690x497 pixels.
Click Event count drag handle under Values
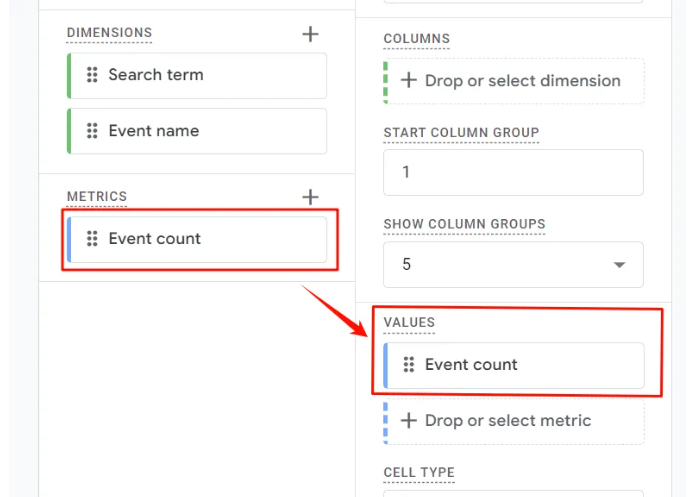[408, 365]
